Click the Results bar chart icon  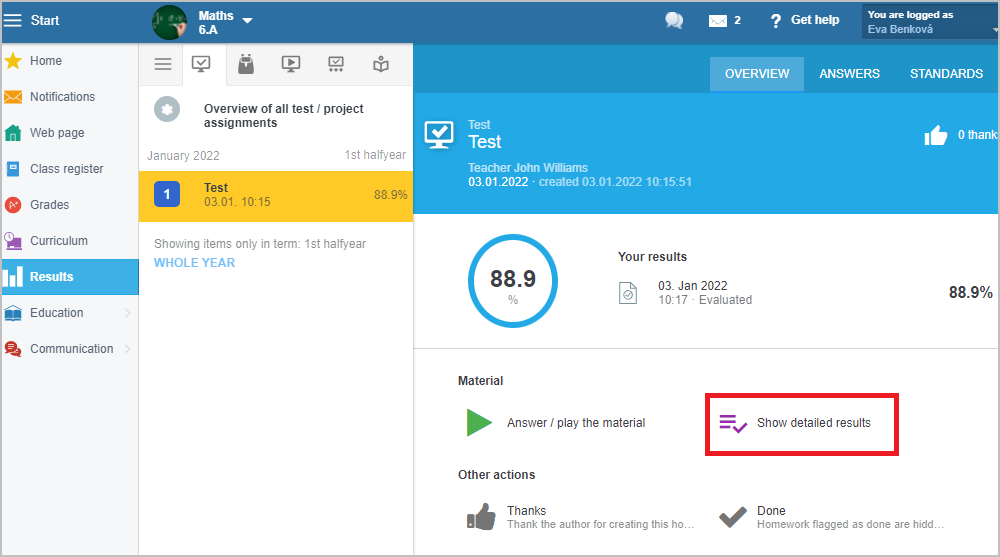tap(13, 277)
